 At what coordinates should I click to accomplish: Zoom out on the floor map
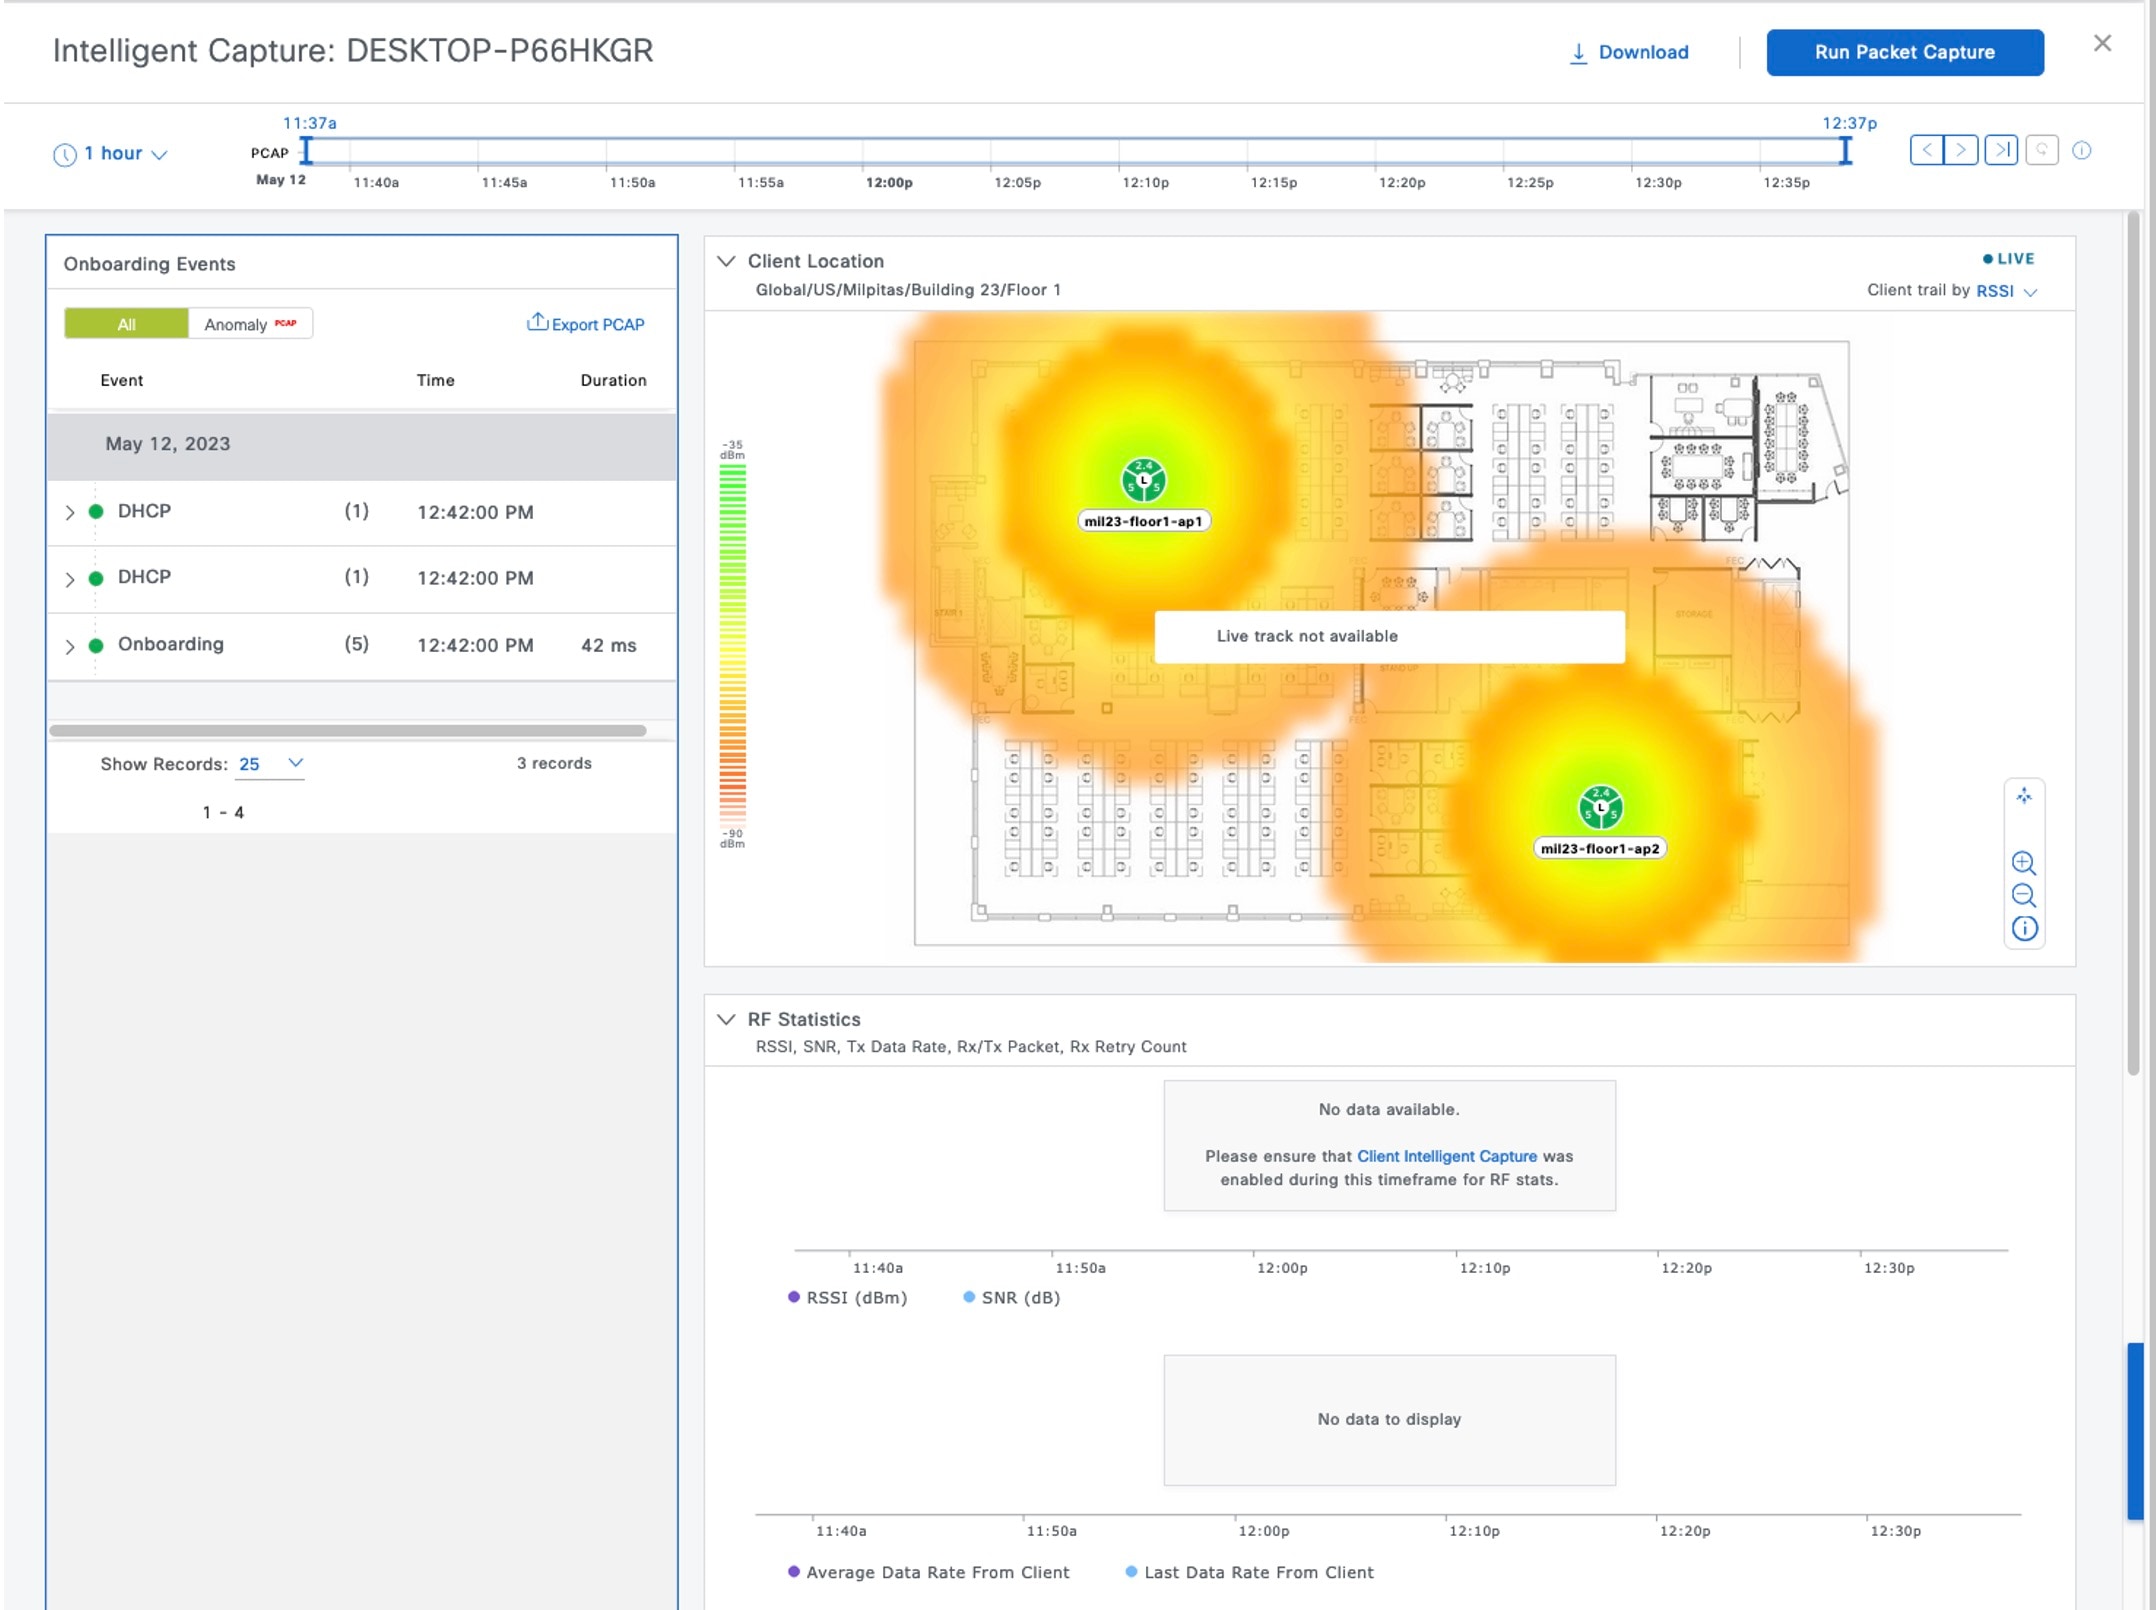2023,896
